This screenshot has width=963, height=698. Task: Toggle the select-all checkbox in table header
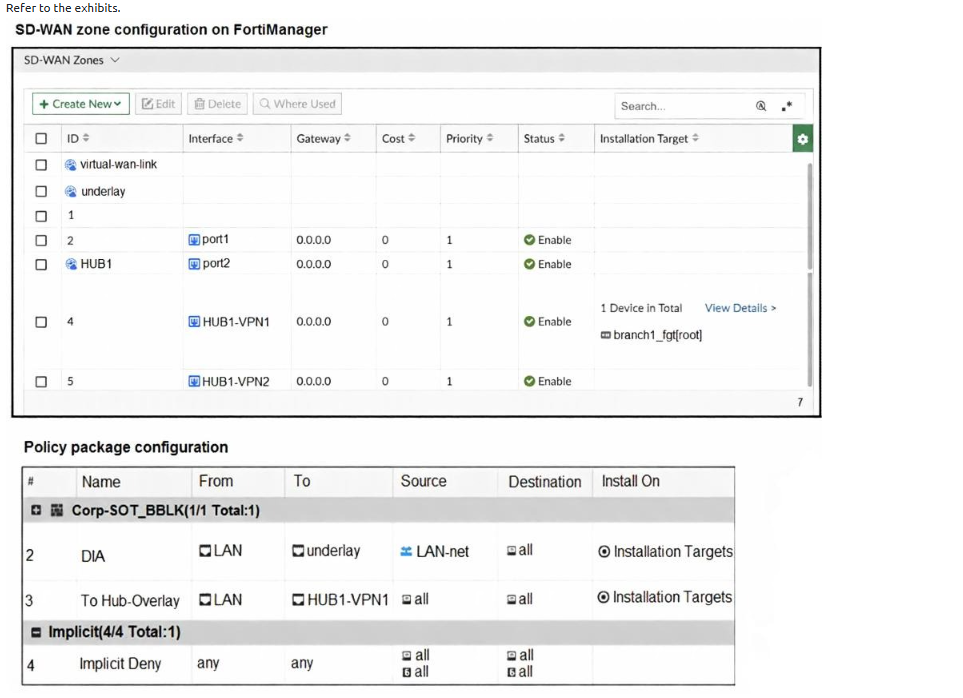41,139
